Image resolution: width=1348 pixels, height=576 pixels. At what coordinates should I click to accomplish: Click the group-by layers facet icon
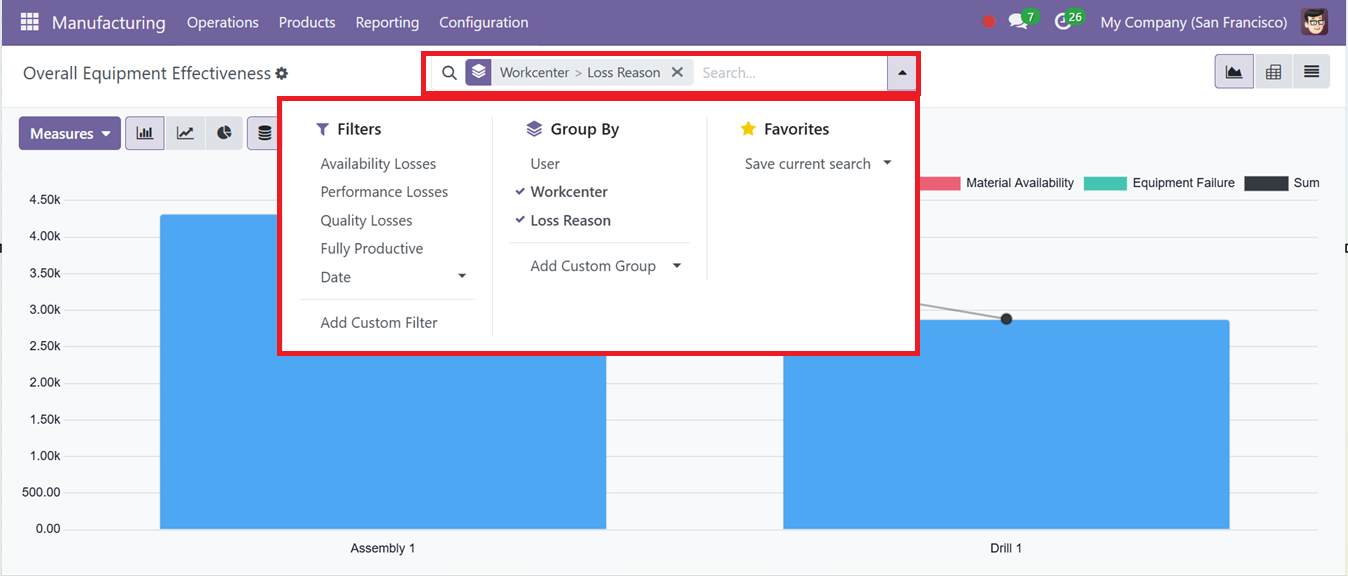click(479, 72)
